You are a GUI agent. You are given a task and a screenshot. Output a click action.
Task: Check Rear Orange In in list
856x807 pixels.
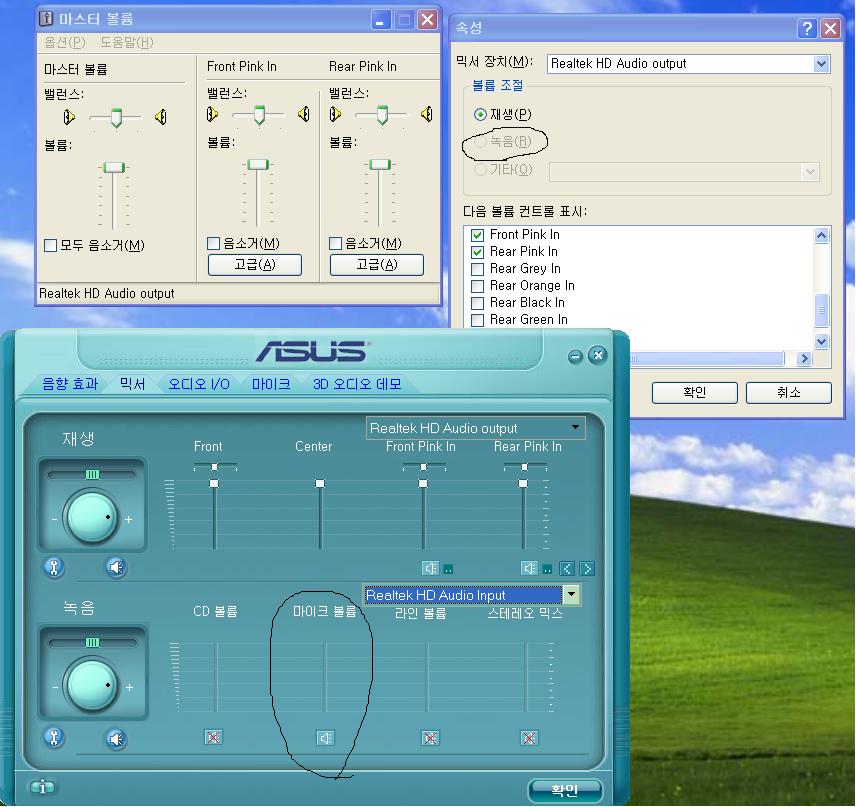click(x=477, y=286)
